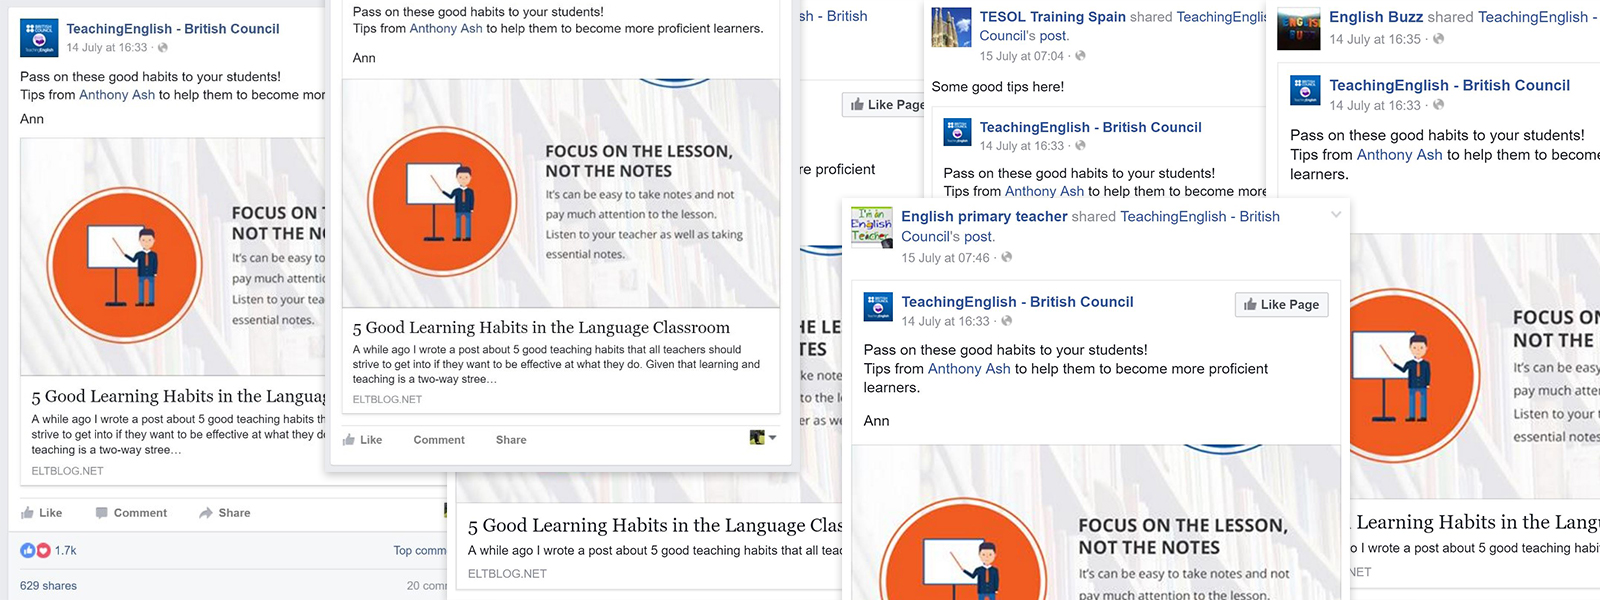Click the love and like reaction icons

point(35,551)
